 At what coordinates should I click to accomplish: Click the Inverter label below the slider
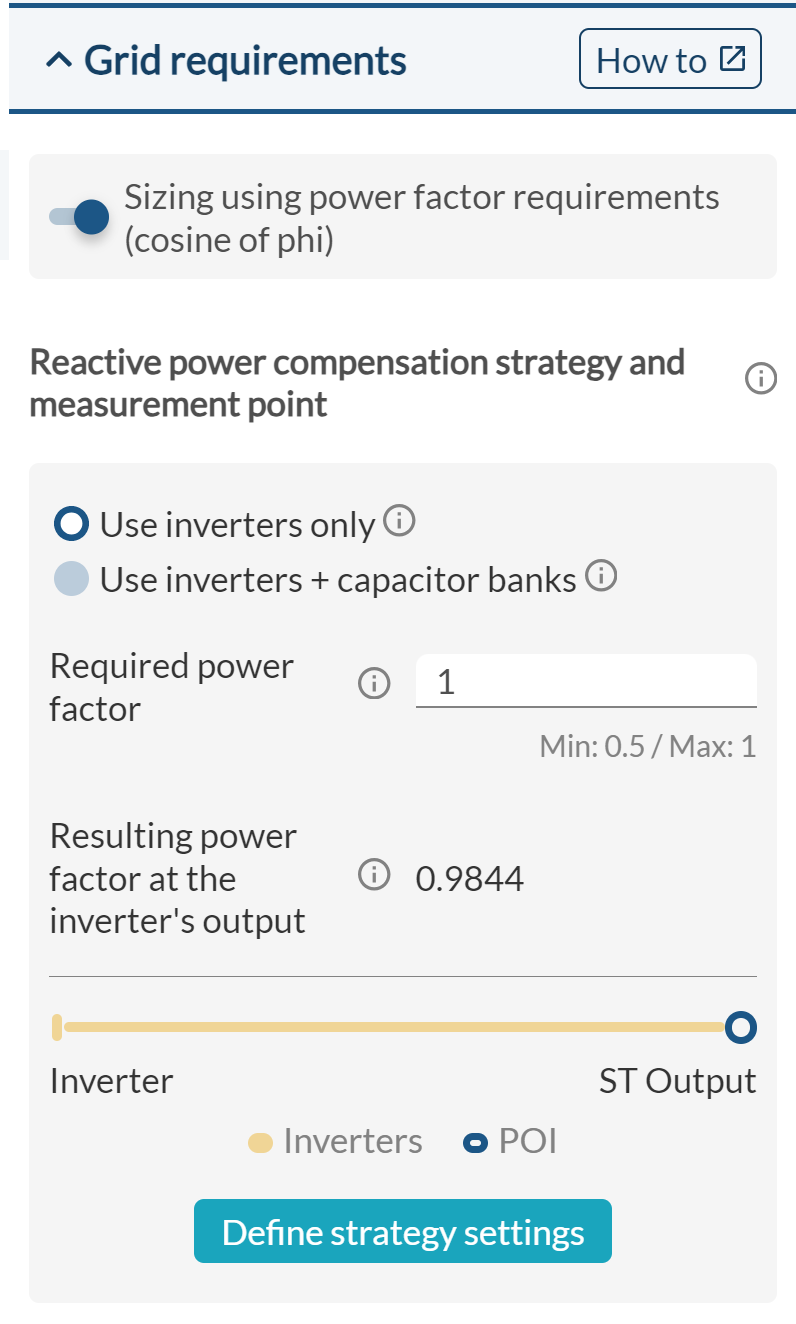pos(111,1080)
